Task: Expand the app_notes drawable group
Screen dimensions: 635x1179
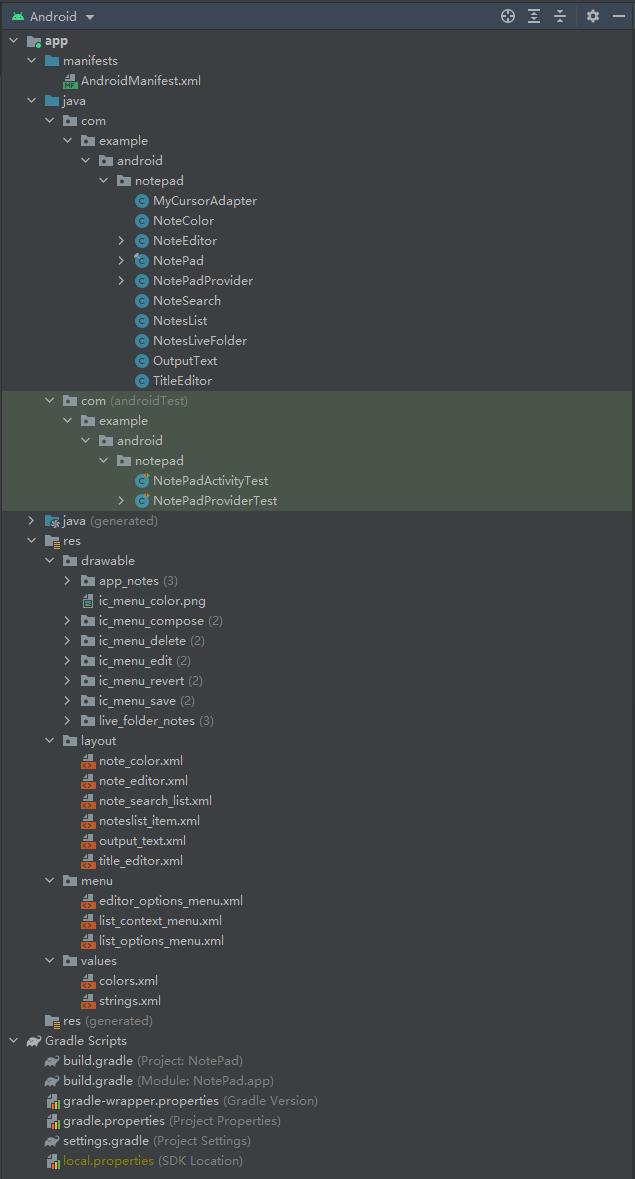Action: [x=66, y=580]
